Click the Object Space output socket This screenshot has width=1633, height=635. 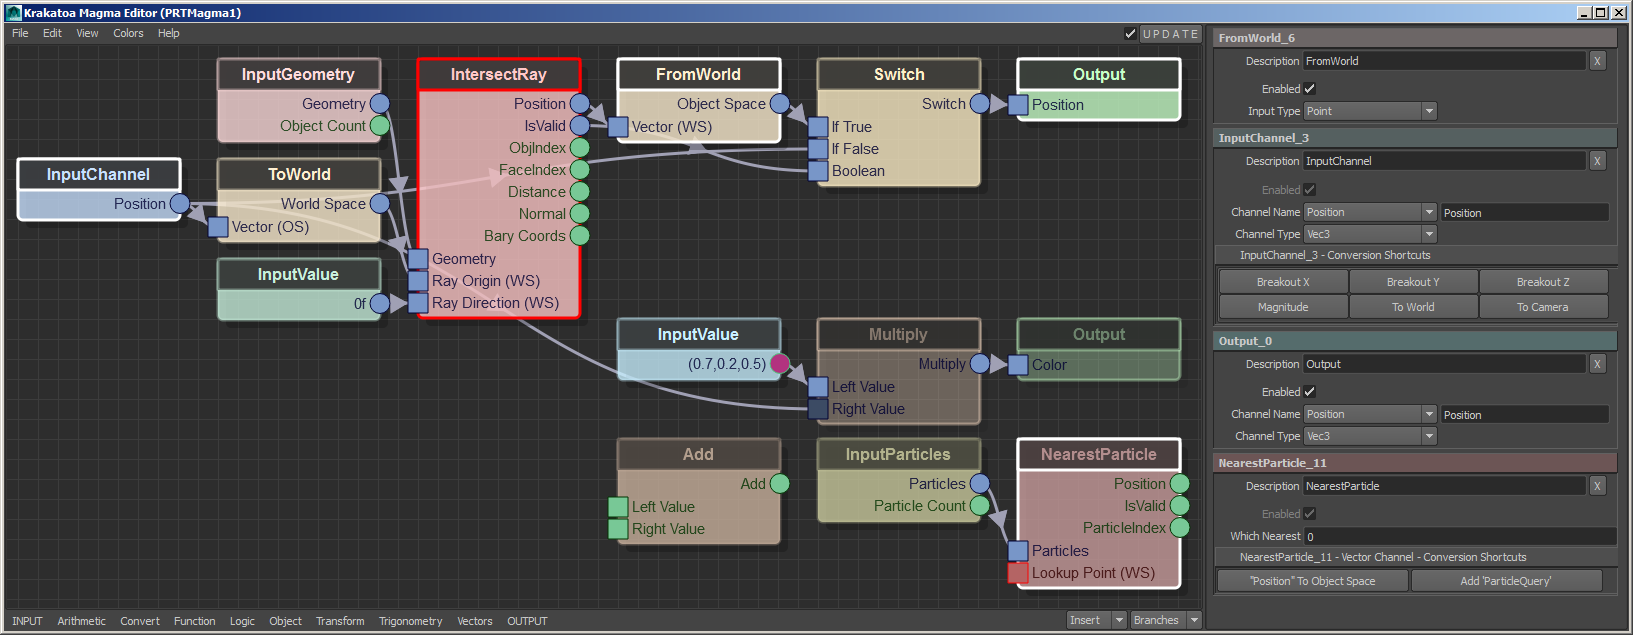point(780,104)
